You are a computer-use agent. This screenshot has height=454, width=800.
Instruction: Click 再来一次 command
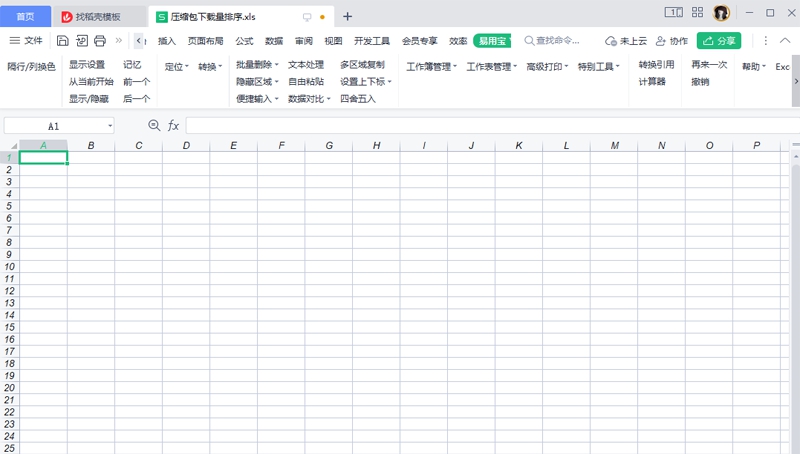[709, 64]
